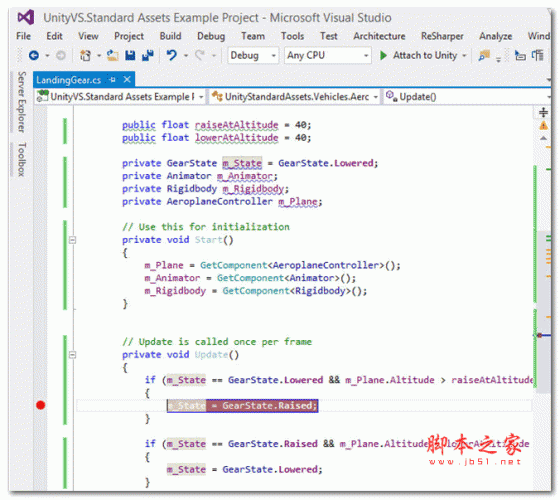Collapse the Update() method outline

pyautogui.click(x=72, y=355)
